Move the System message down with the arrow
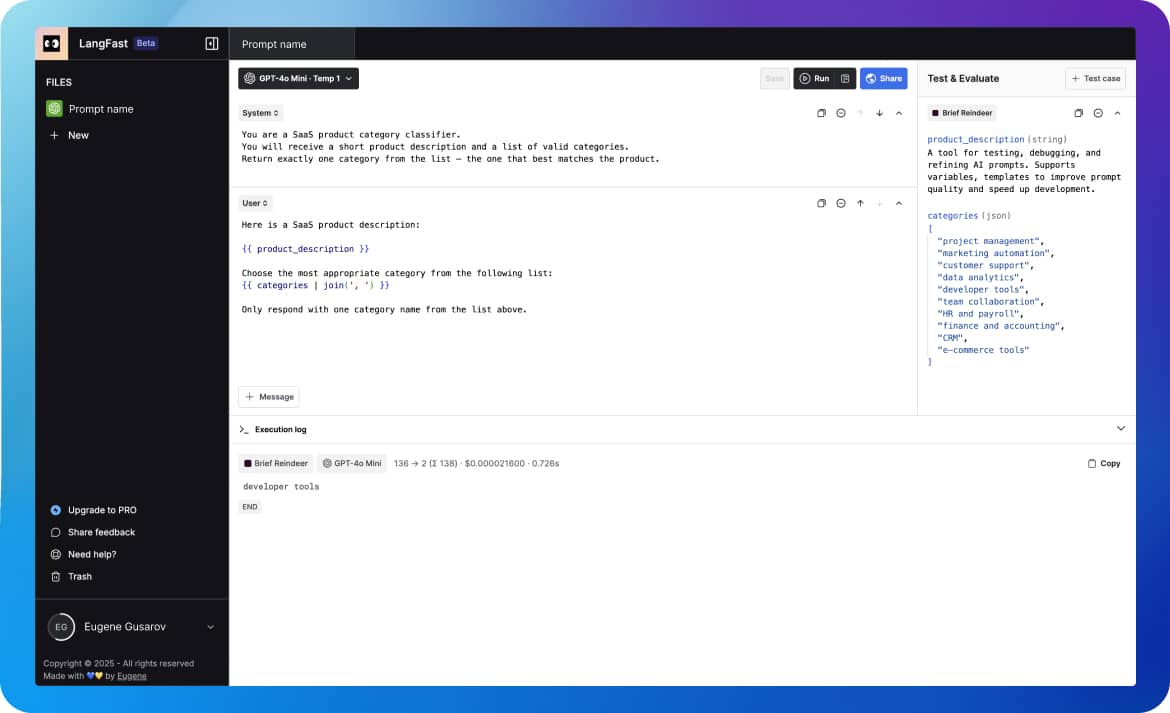1170x713 pixels. (879, 113)
